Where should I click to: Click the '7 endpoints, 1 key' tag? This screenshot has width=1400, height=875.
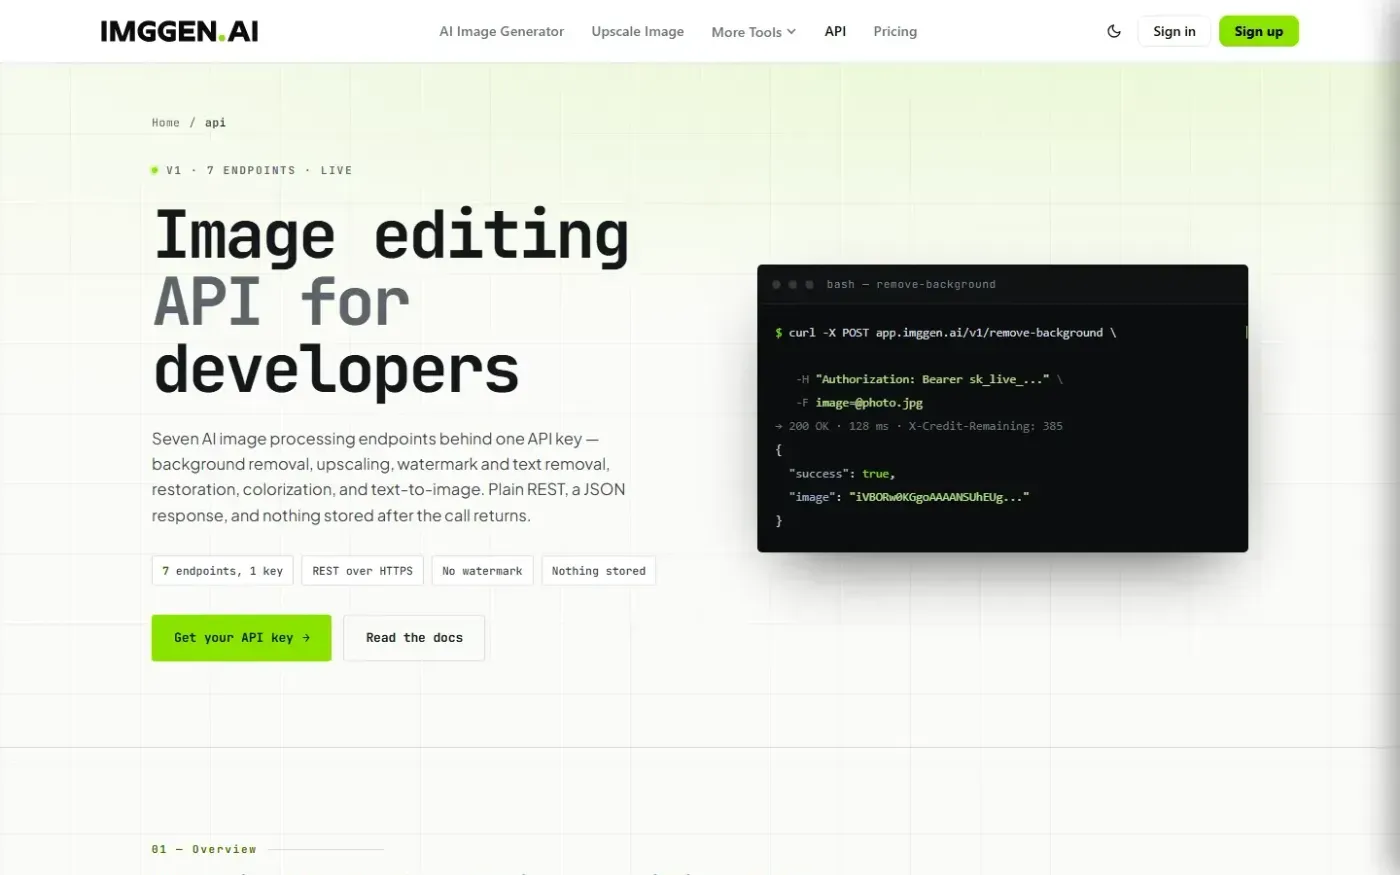pyautogui.click(x=222, y=571)
